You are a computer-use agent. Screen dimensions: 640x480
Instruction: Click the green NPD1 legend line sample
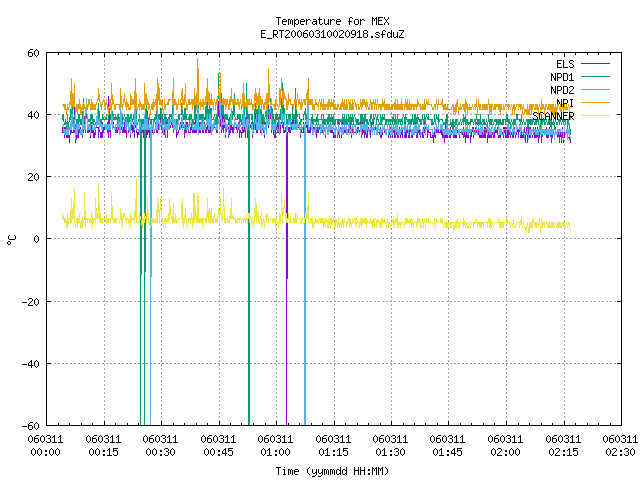click(x=595, y=77)
